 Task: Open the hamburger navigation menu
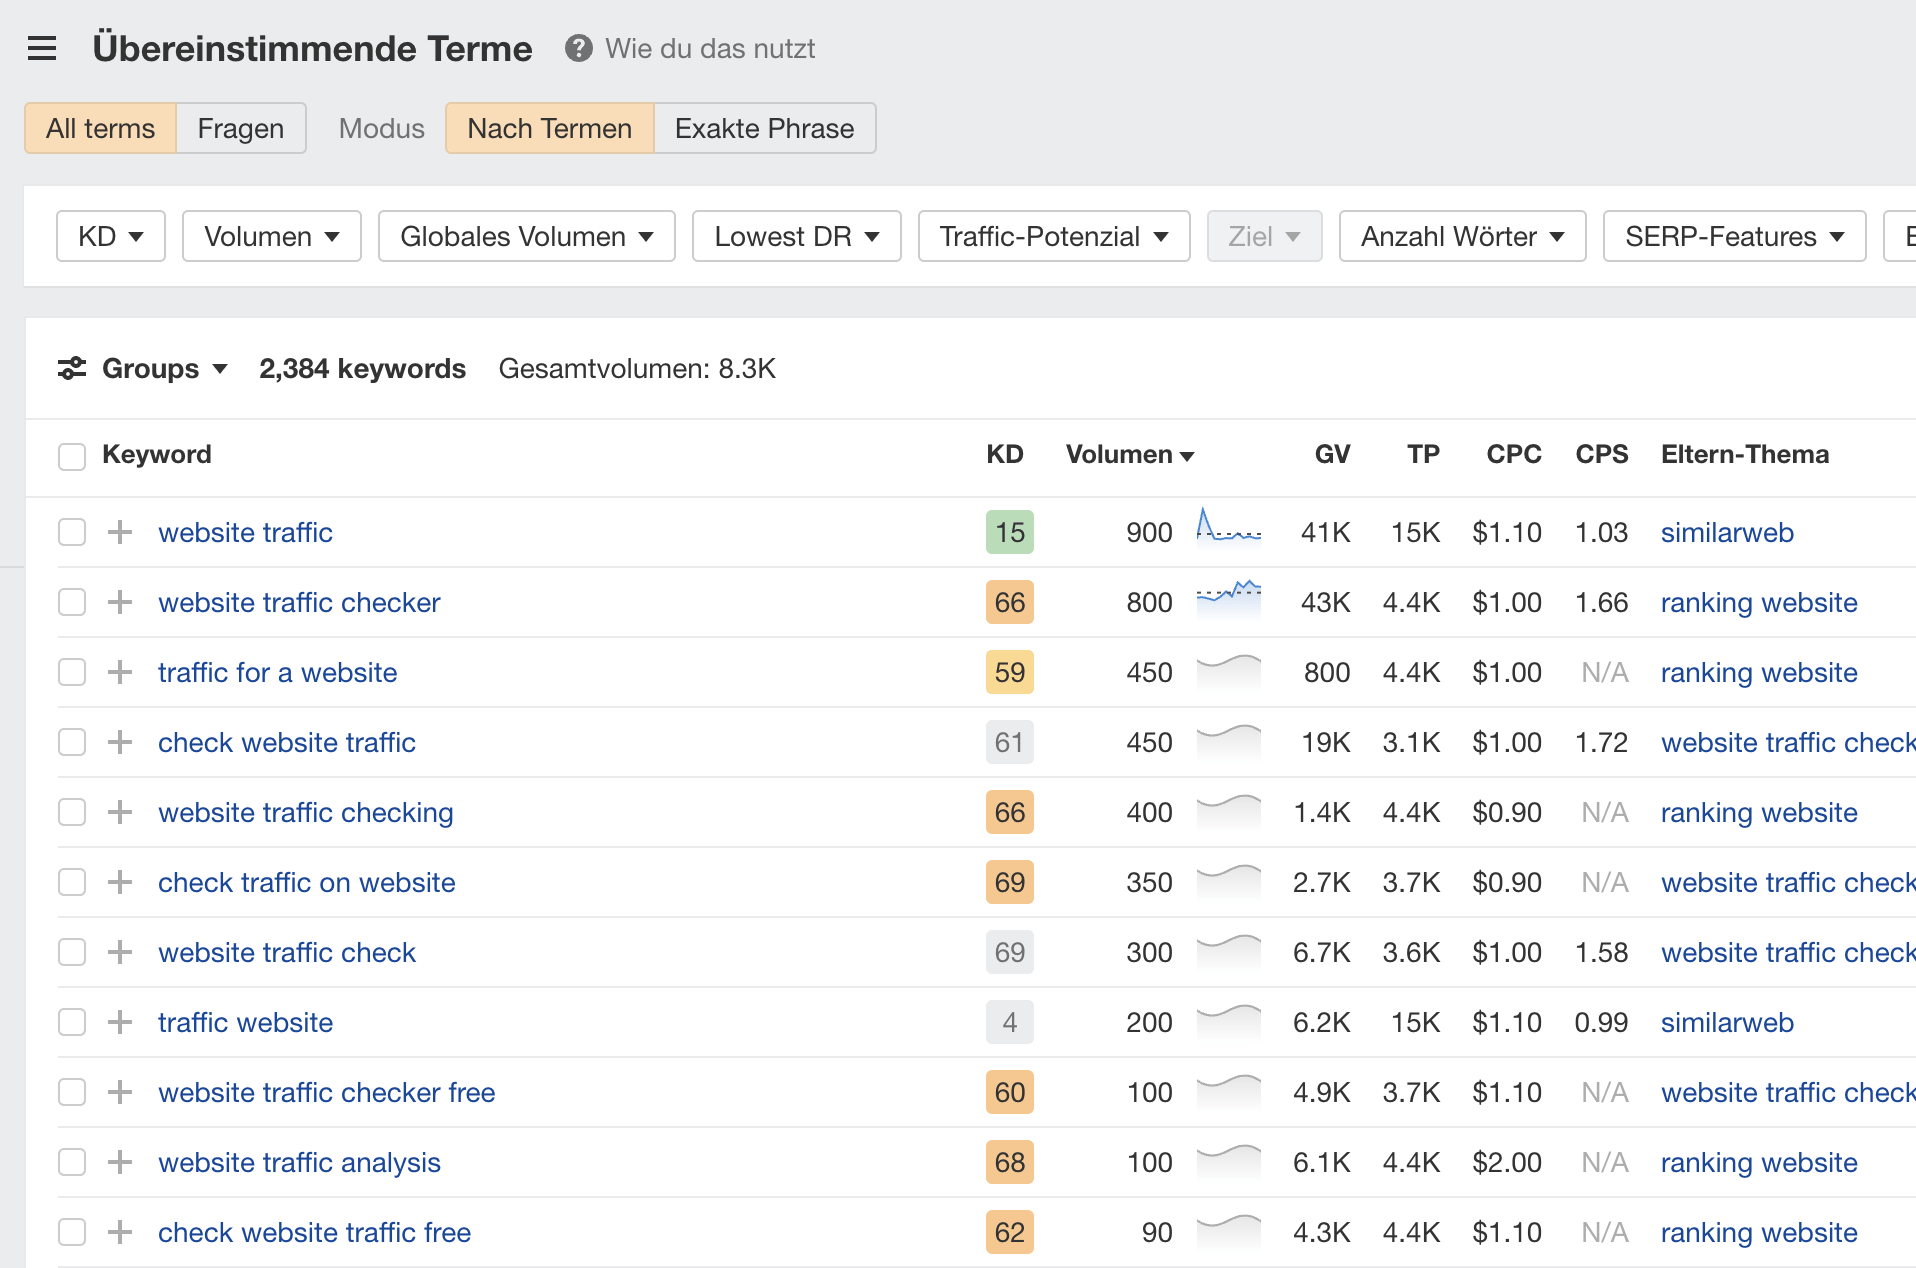pos(41,47)
